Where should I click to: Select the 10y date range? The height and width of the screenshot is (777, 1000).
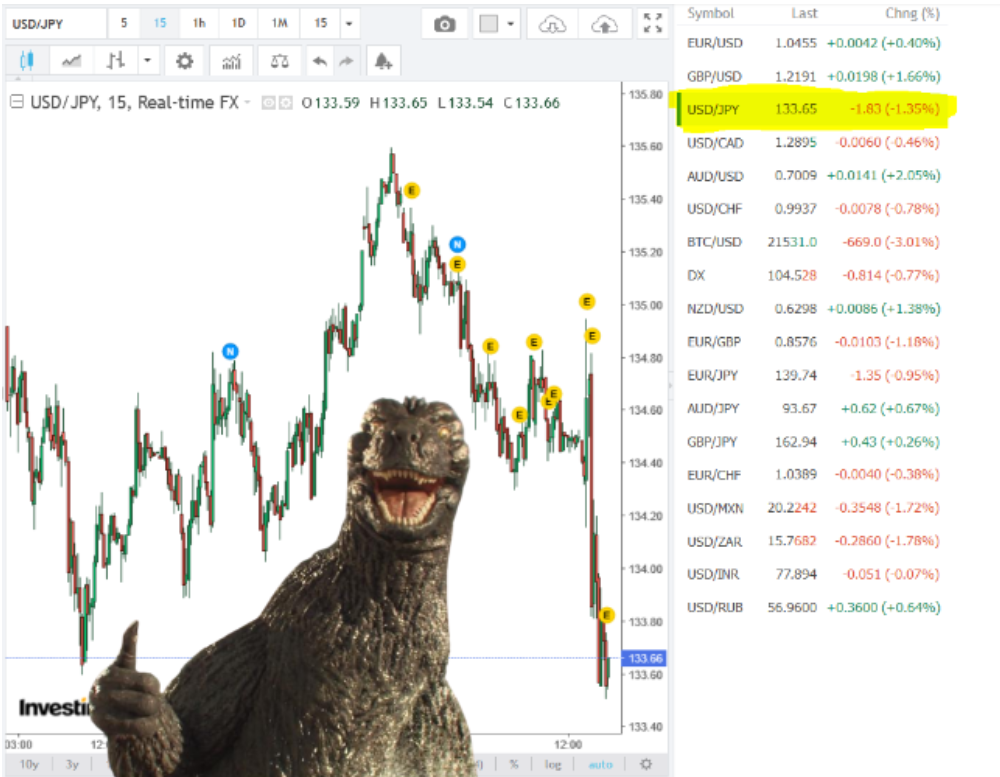click(29, 764)
